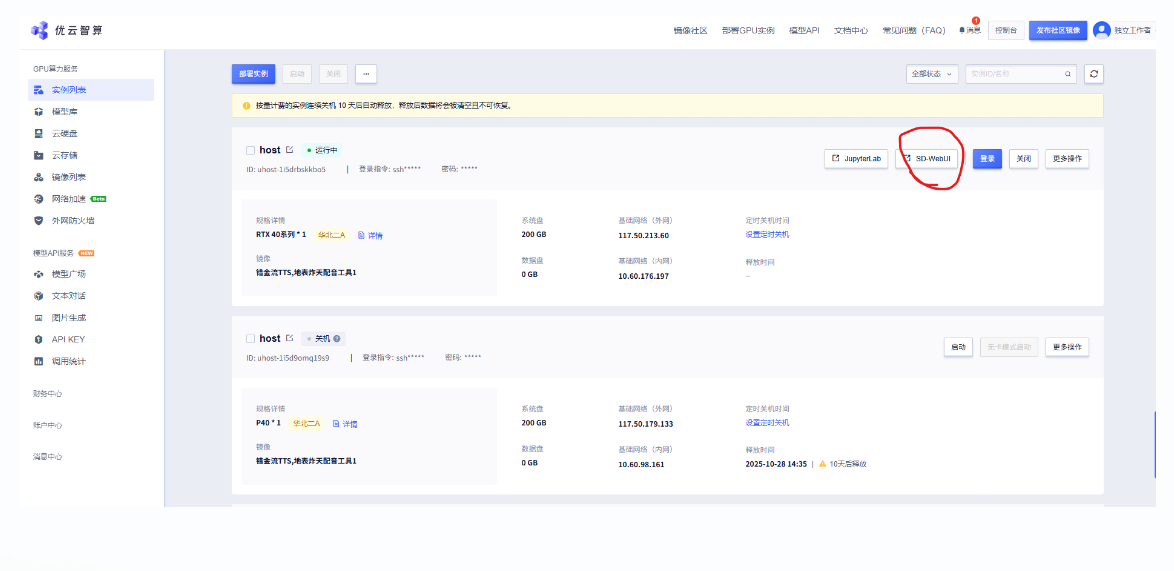Tick the checkbox for the running host instance
Viewport: 1174px width, 571px height.
[x=250, y=150]
